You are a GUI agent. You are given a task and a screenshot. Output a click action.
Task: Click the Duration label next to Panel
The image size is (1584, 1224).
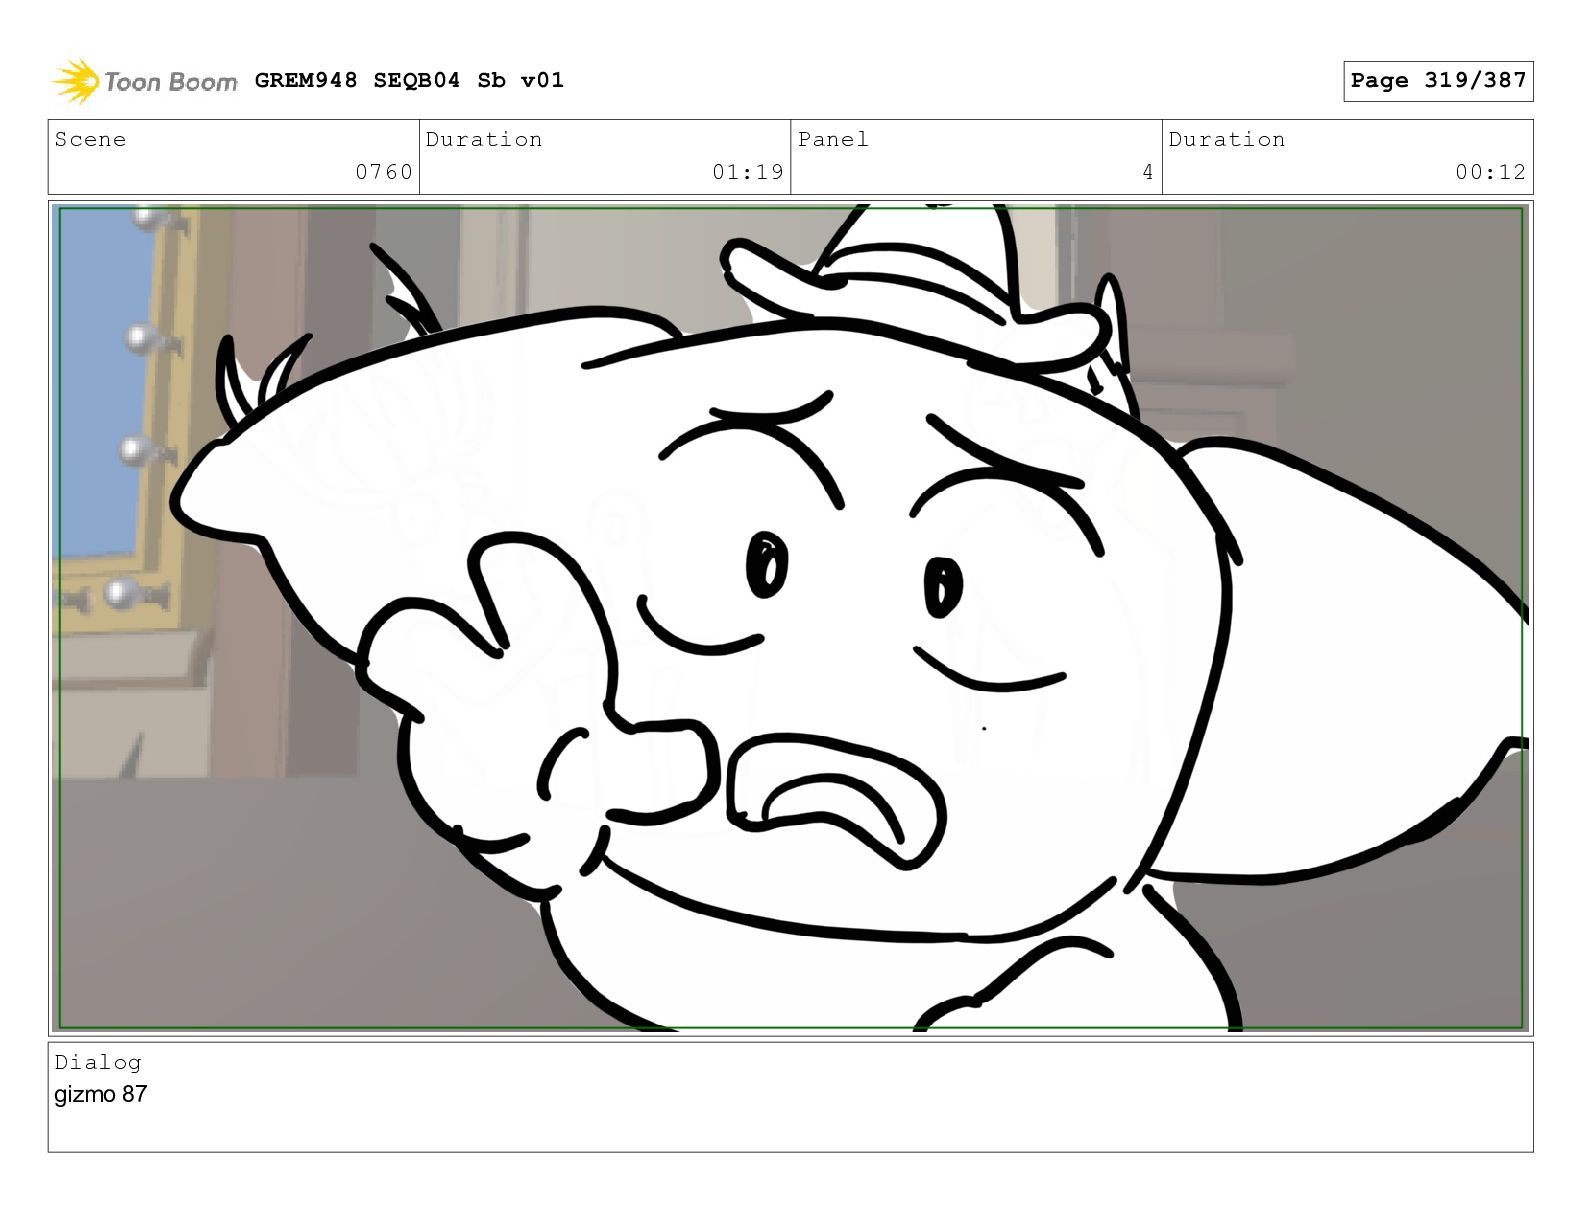click(1227, 139)
